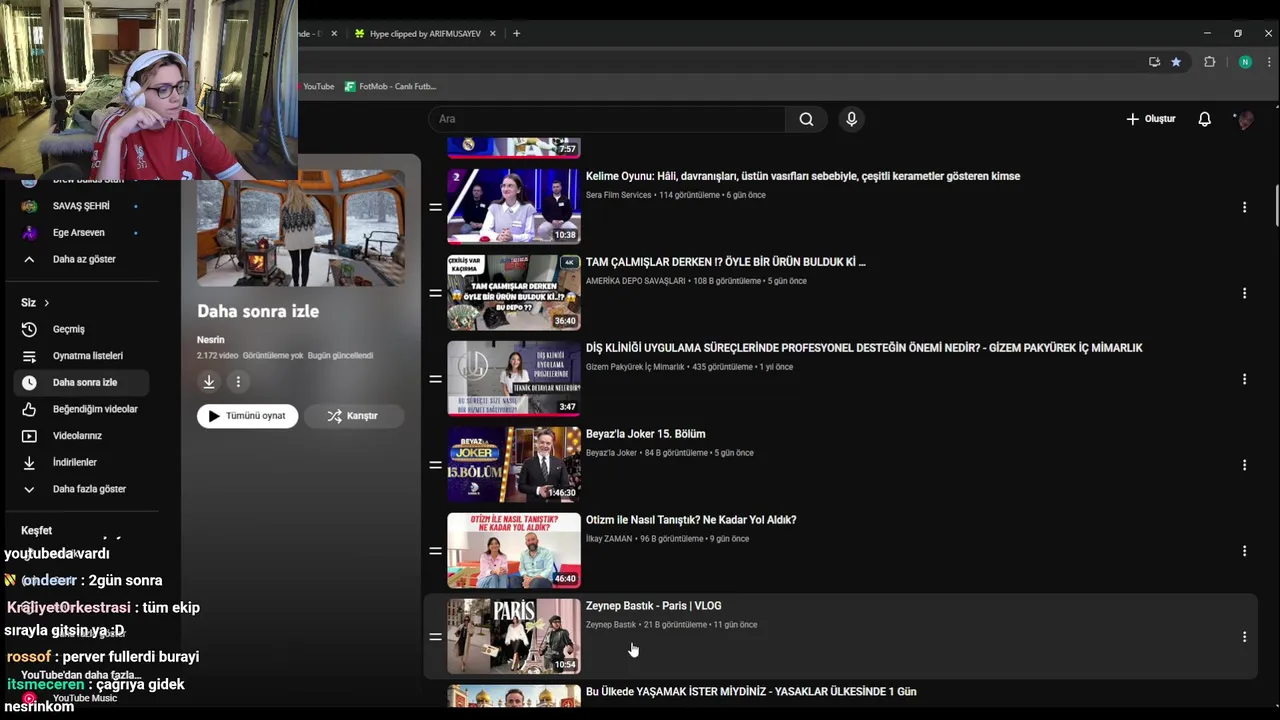Select Daha sonra izle sidebar item
Screen dimensions: 1280x720
[81, 382]
